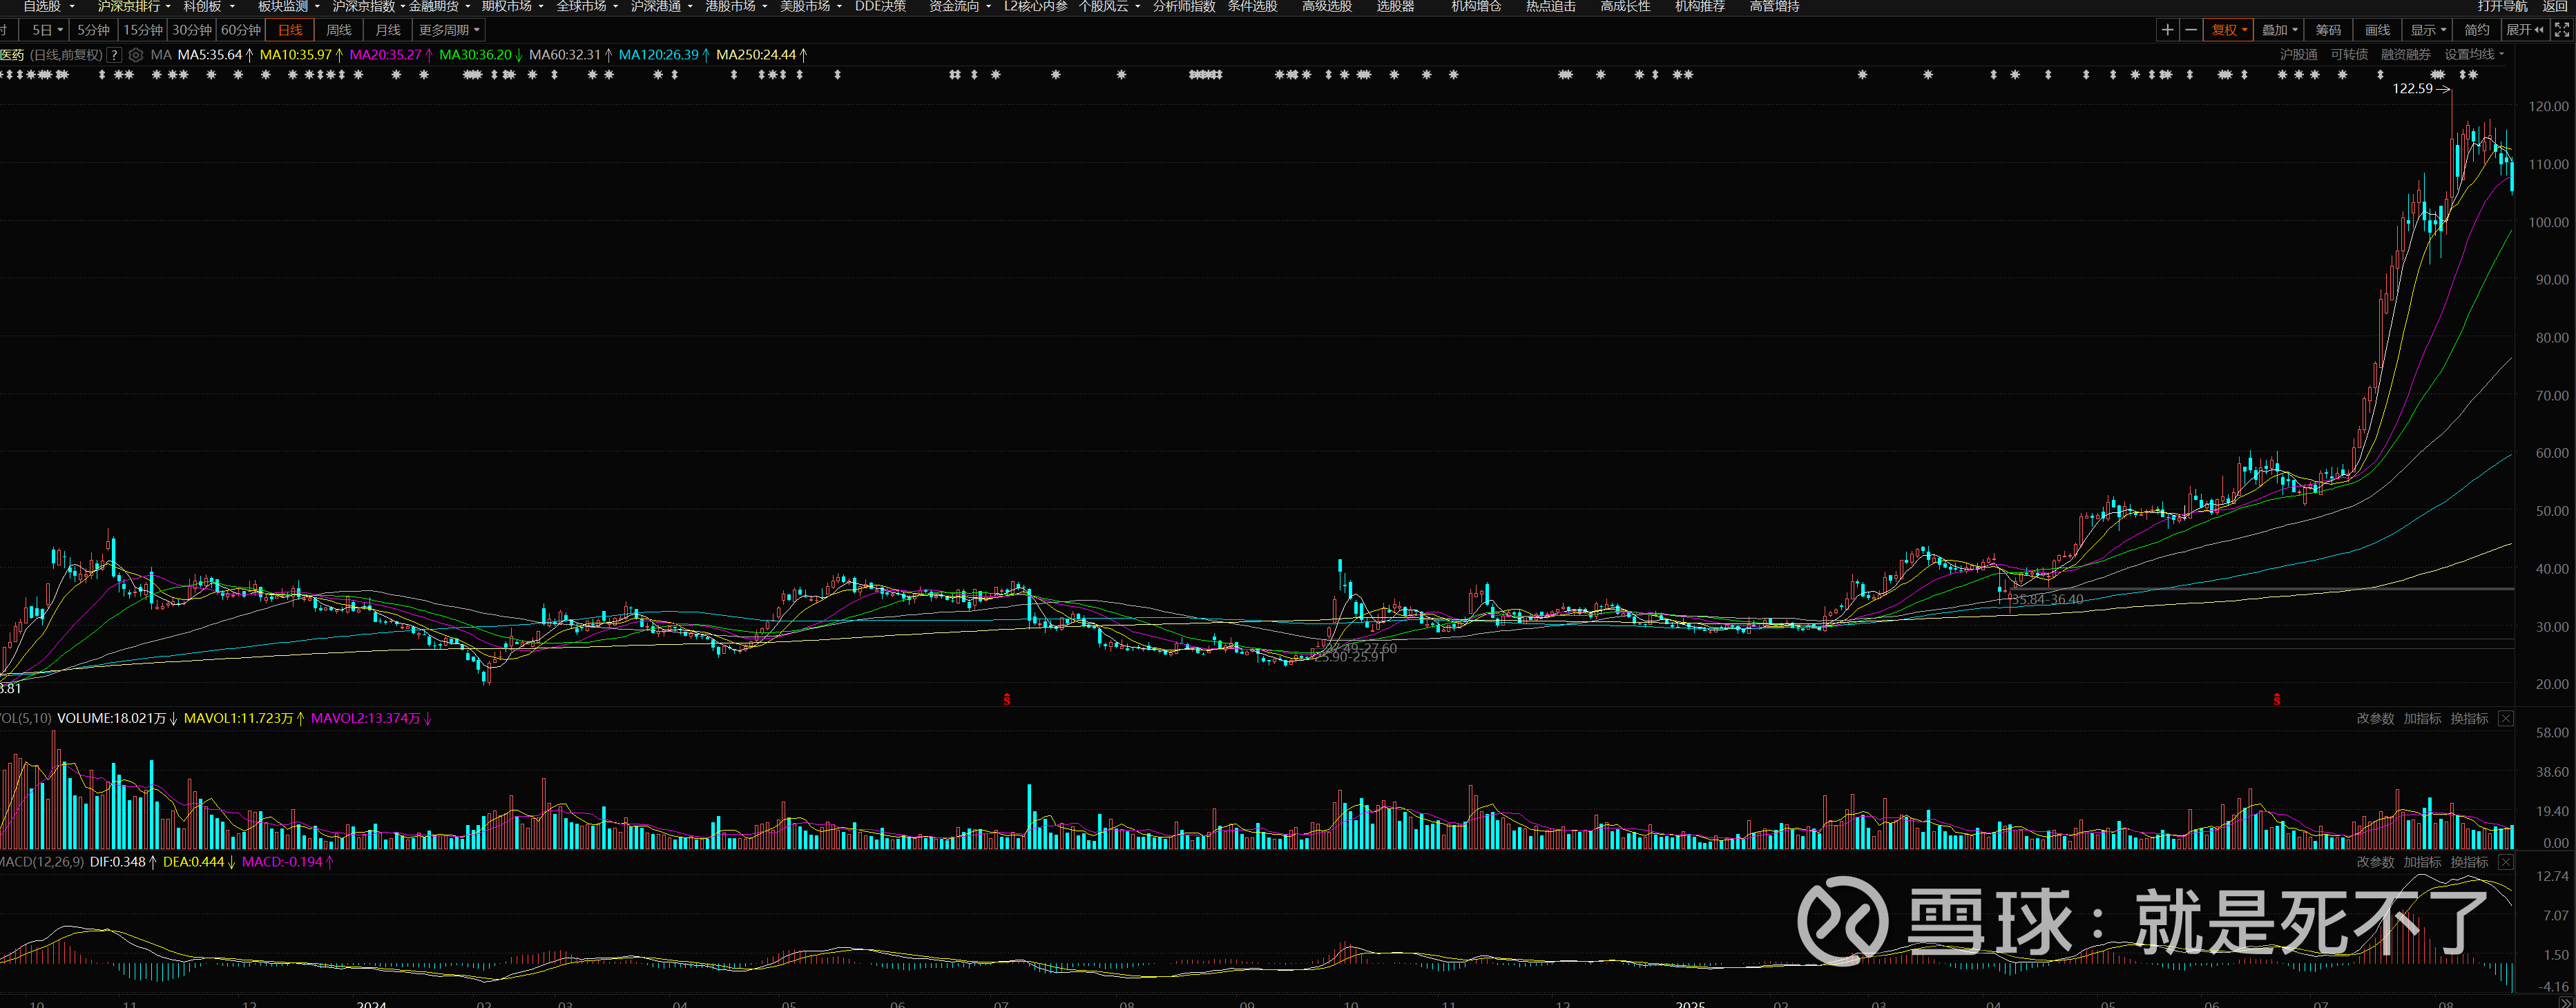Click the plus zoom-in chart icon
2576x1008 pixels.
(2167, 30)
